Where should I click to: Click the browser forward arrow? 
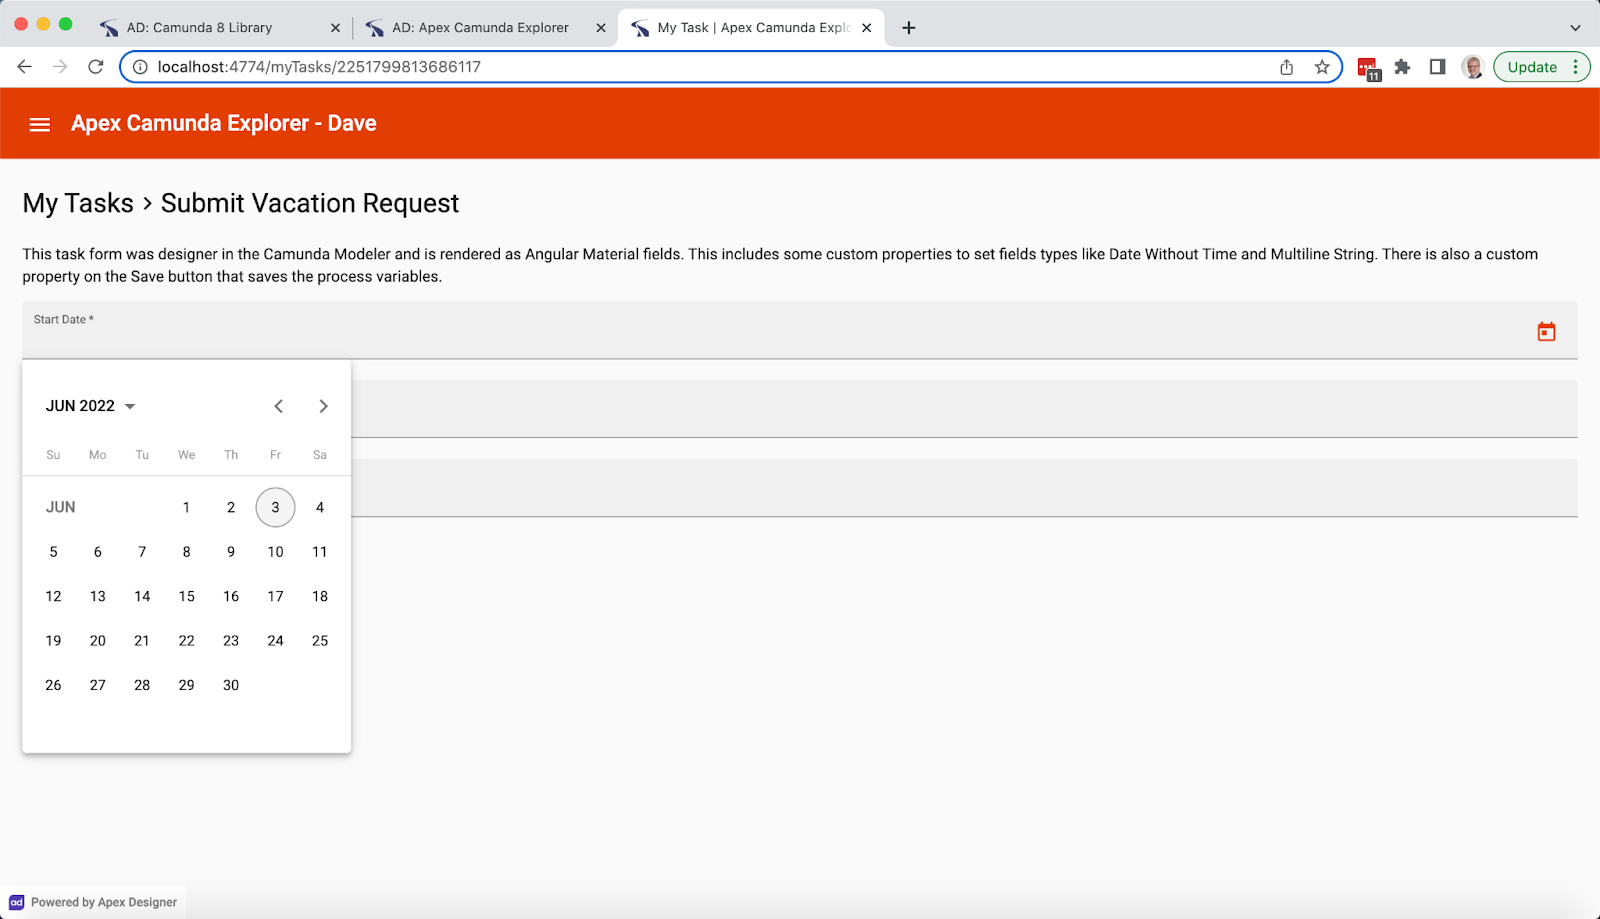click(x=60, y=67)
